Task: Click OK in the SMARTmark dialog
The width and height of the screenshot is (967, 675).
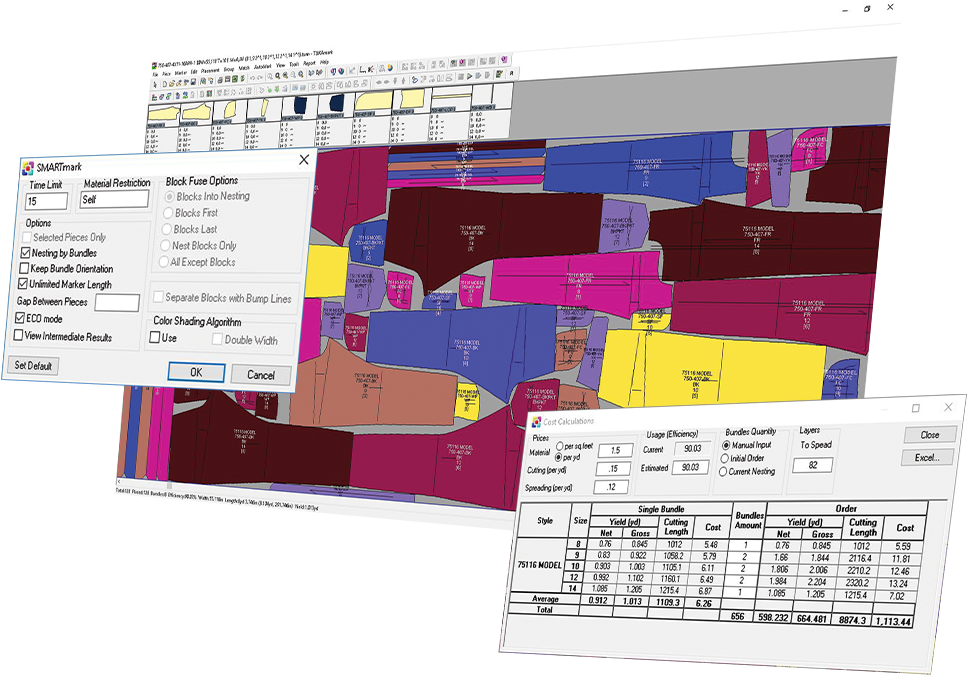Action: tap(196, 372)
